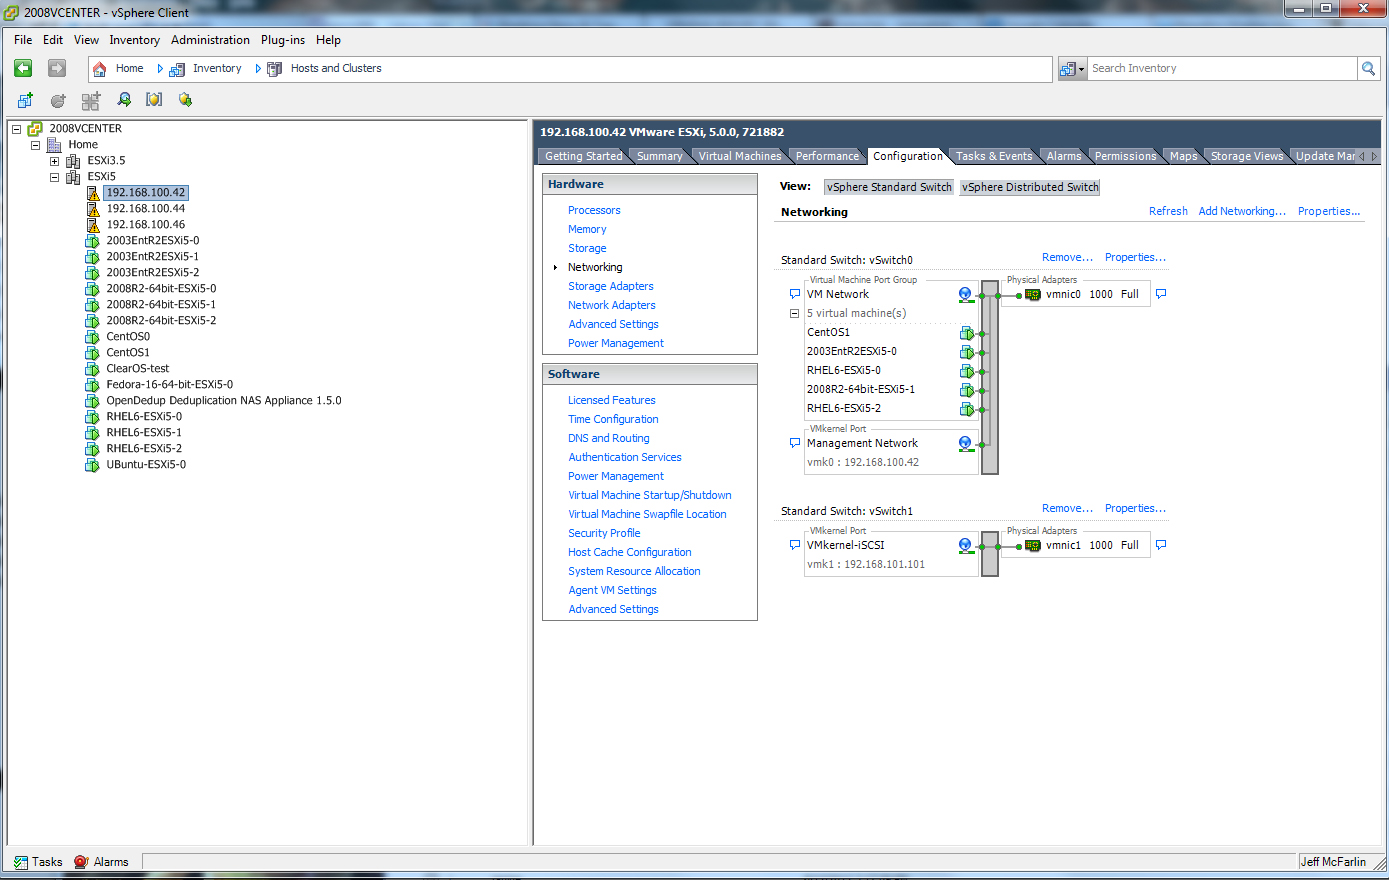Open DNS and Routing link
This screenshot has width=1389, height=880.
pos(609,438)
